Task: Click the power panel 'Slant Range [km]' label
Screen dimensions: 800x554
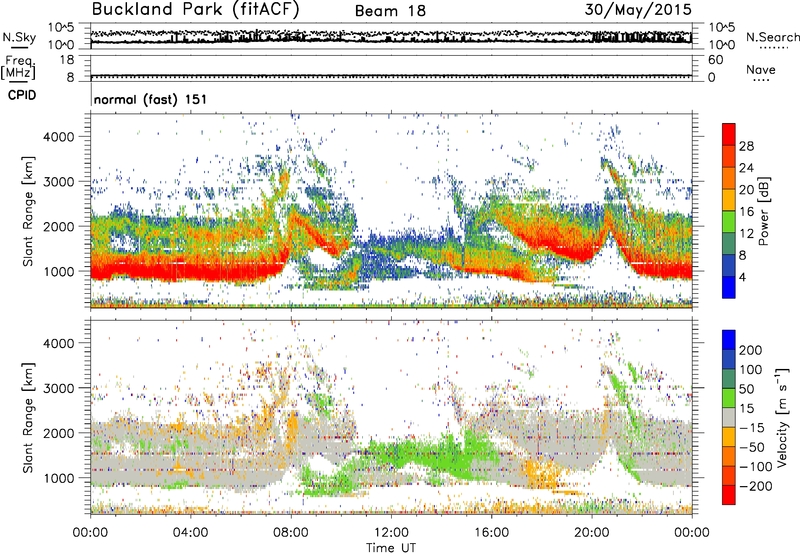Action: pyautogui.click(x=28, y=211)
